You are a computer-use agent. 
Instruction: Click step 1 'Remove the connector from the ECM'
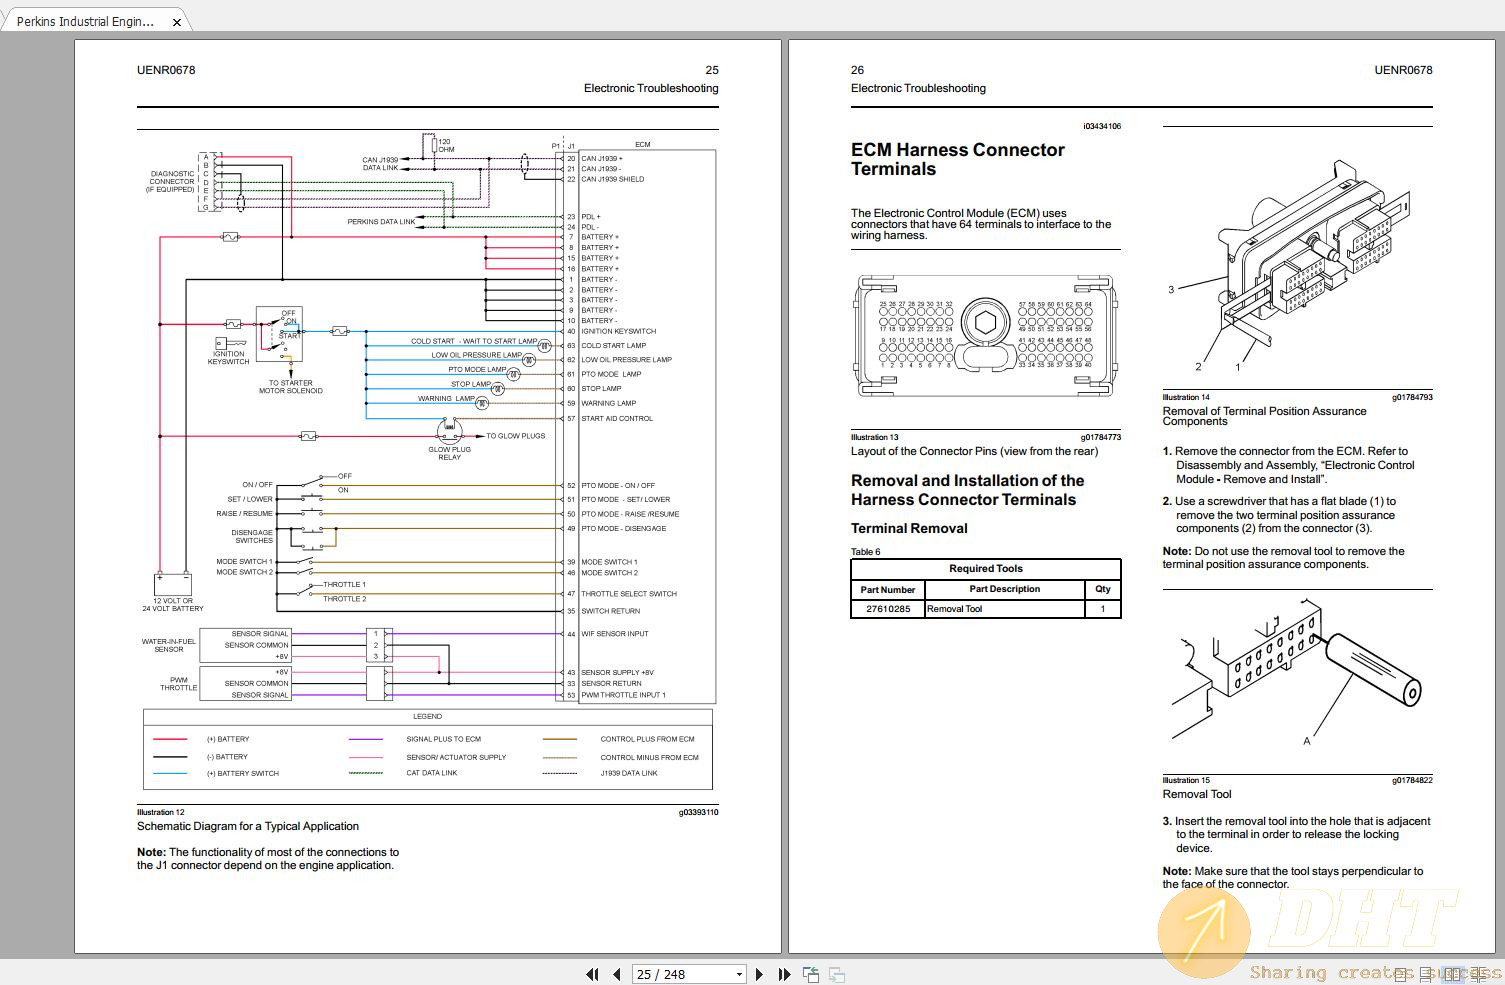(x=1289, y=465)
